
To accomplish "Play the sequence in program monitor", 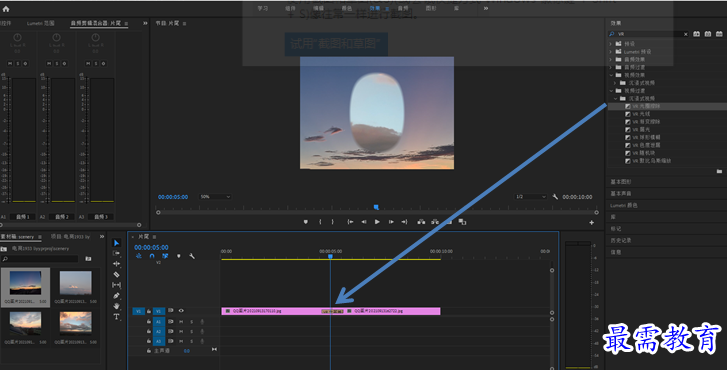I will click(x=377, y=222).
